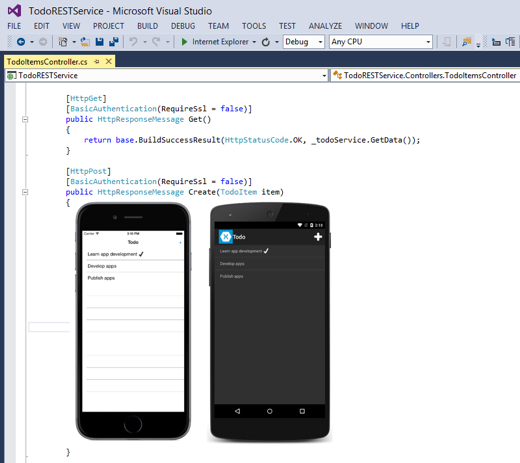Open the ANALYZE menu
The image size is (520, 463).
[x=325, y=26]
